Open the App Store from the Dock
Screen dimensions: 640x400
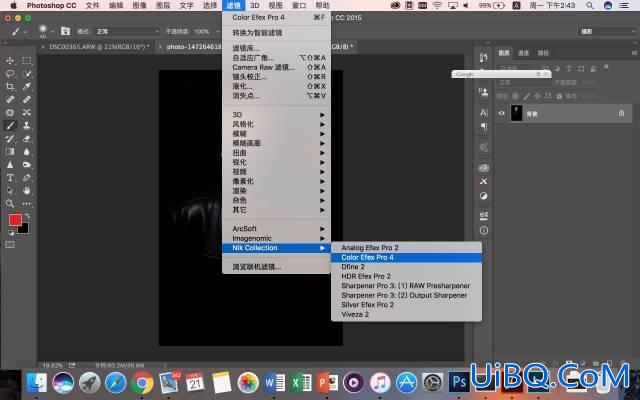(x=407, y=383)
